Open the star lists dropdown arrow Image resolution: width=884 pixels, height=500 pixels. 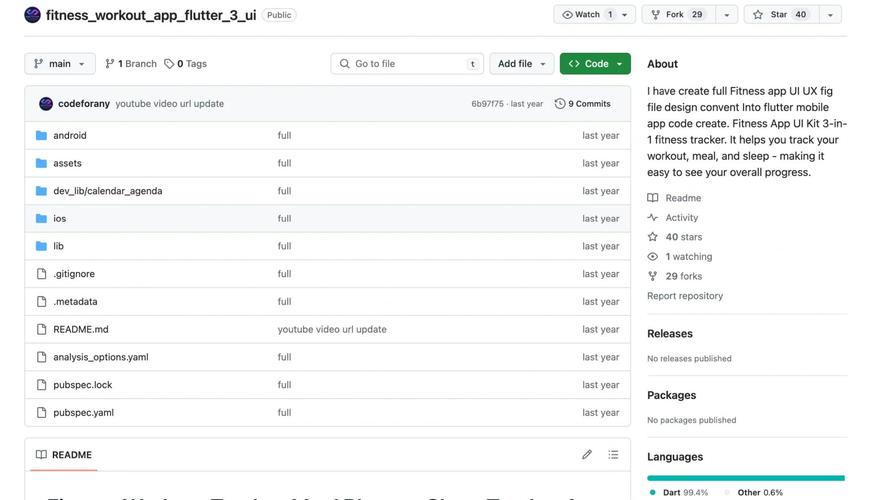[830, 15]
